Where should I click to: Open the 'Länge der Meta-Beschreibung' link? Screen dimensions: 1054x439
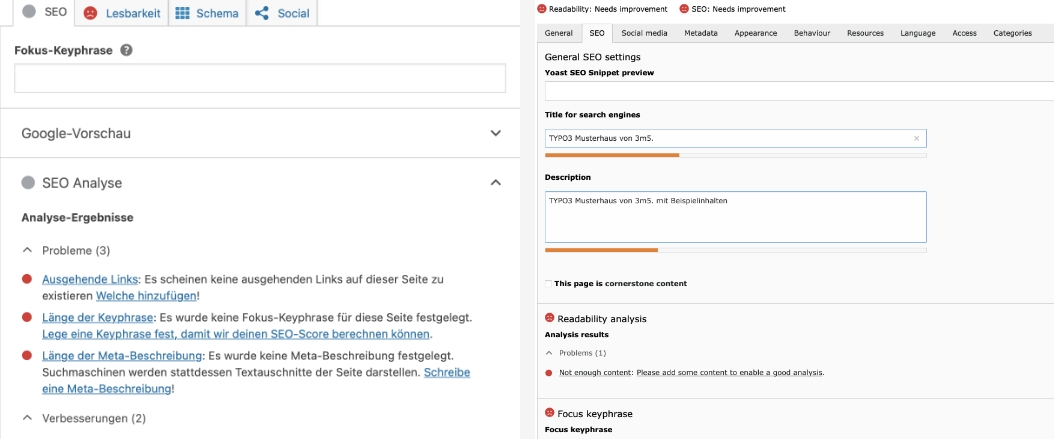pyautogui.click(x=122, y=355)
